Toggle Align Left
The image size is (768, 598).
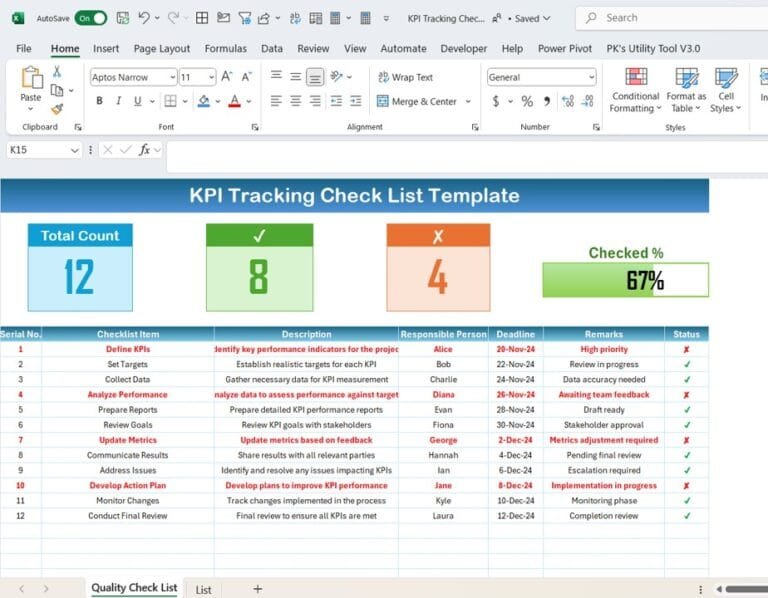click(276, 101)
